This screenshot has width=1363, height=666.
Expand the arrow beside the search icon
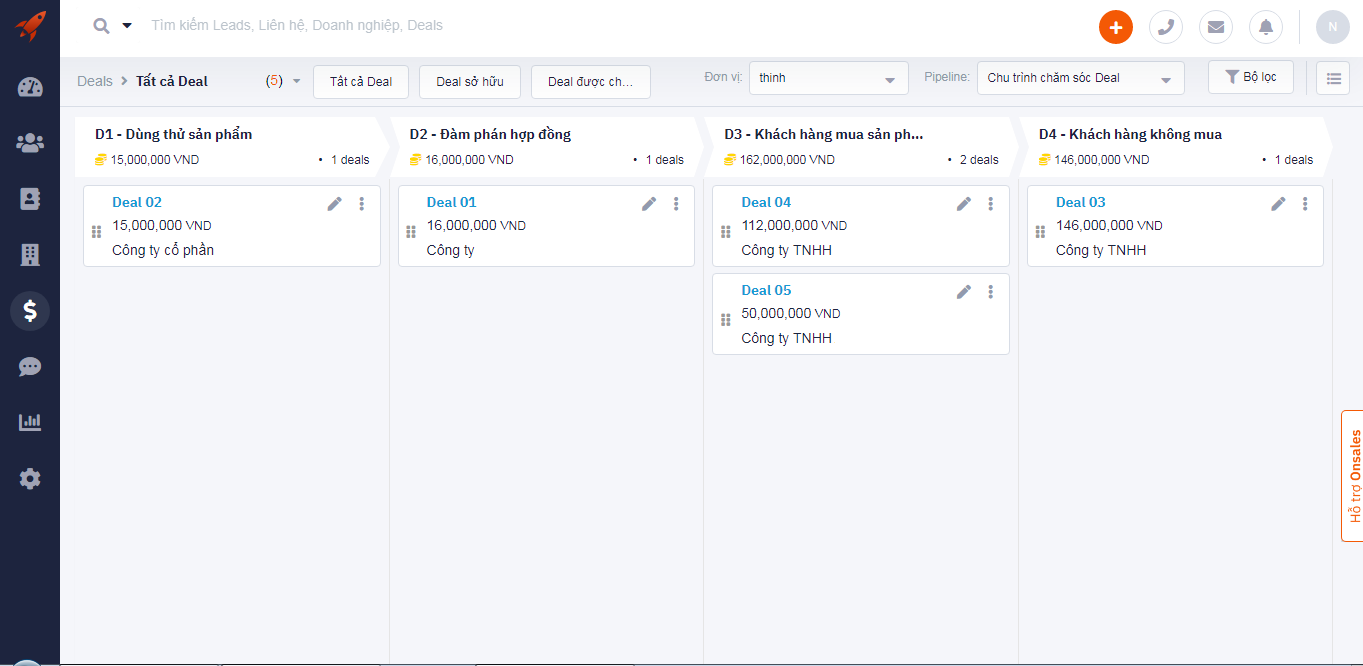click(x=127, y=26)
